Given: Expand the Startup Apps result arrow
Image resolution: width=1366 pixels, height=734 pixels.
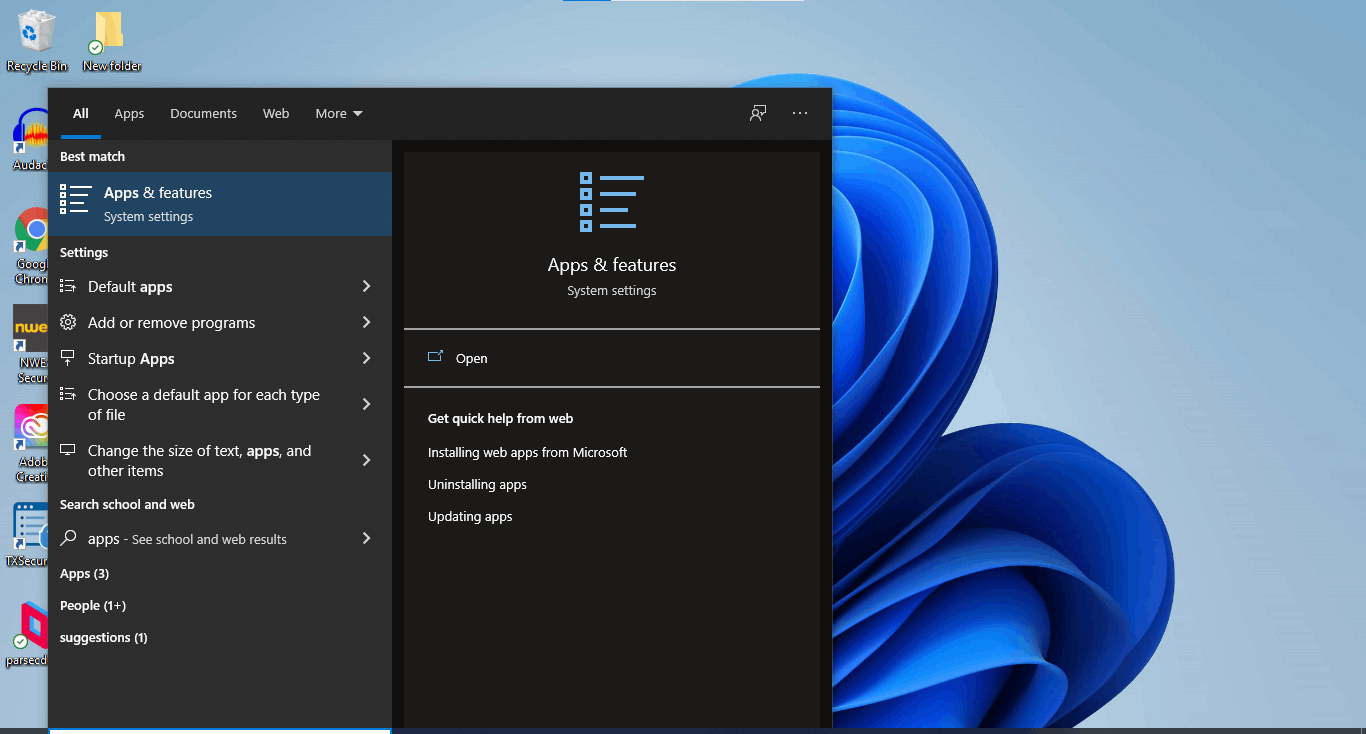Looking at the screenshot, I should [x=366, y=358].
